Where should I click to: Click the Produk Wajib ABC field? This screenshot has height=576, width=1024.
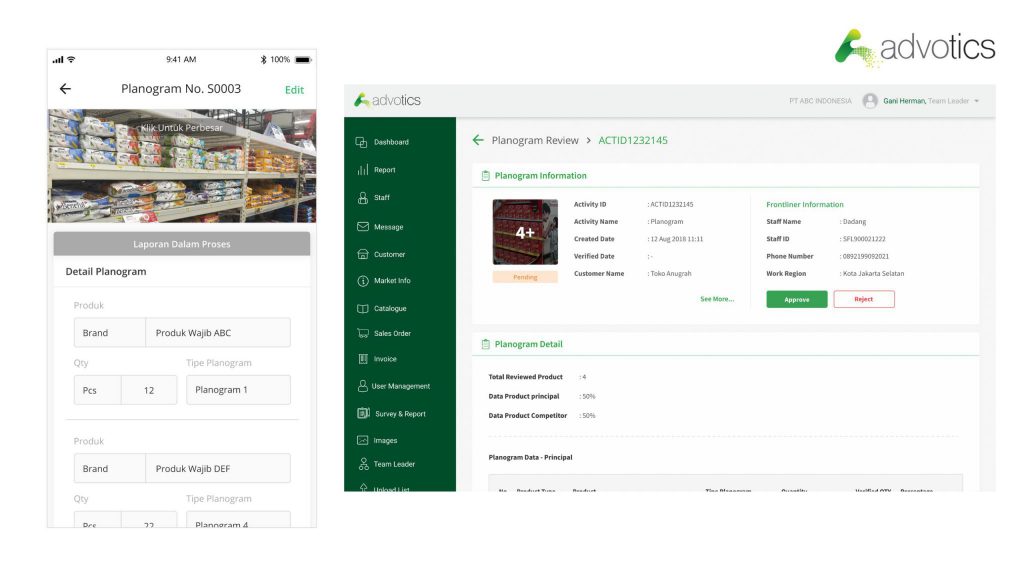218,332
